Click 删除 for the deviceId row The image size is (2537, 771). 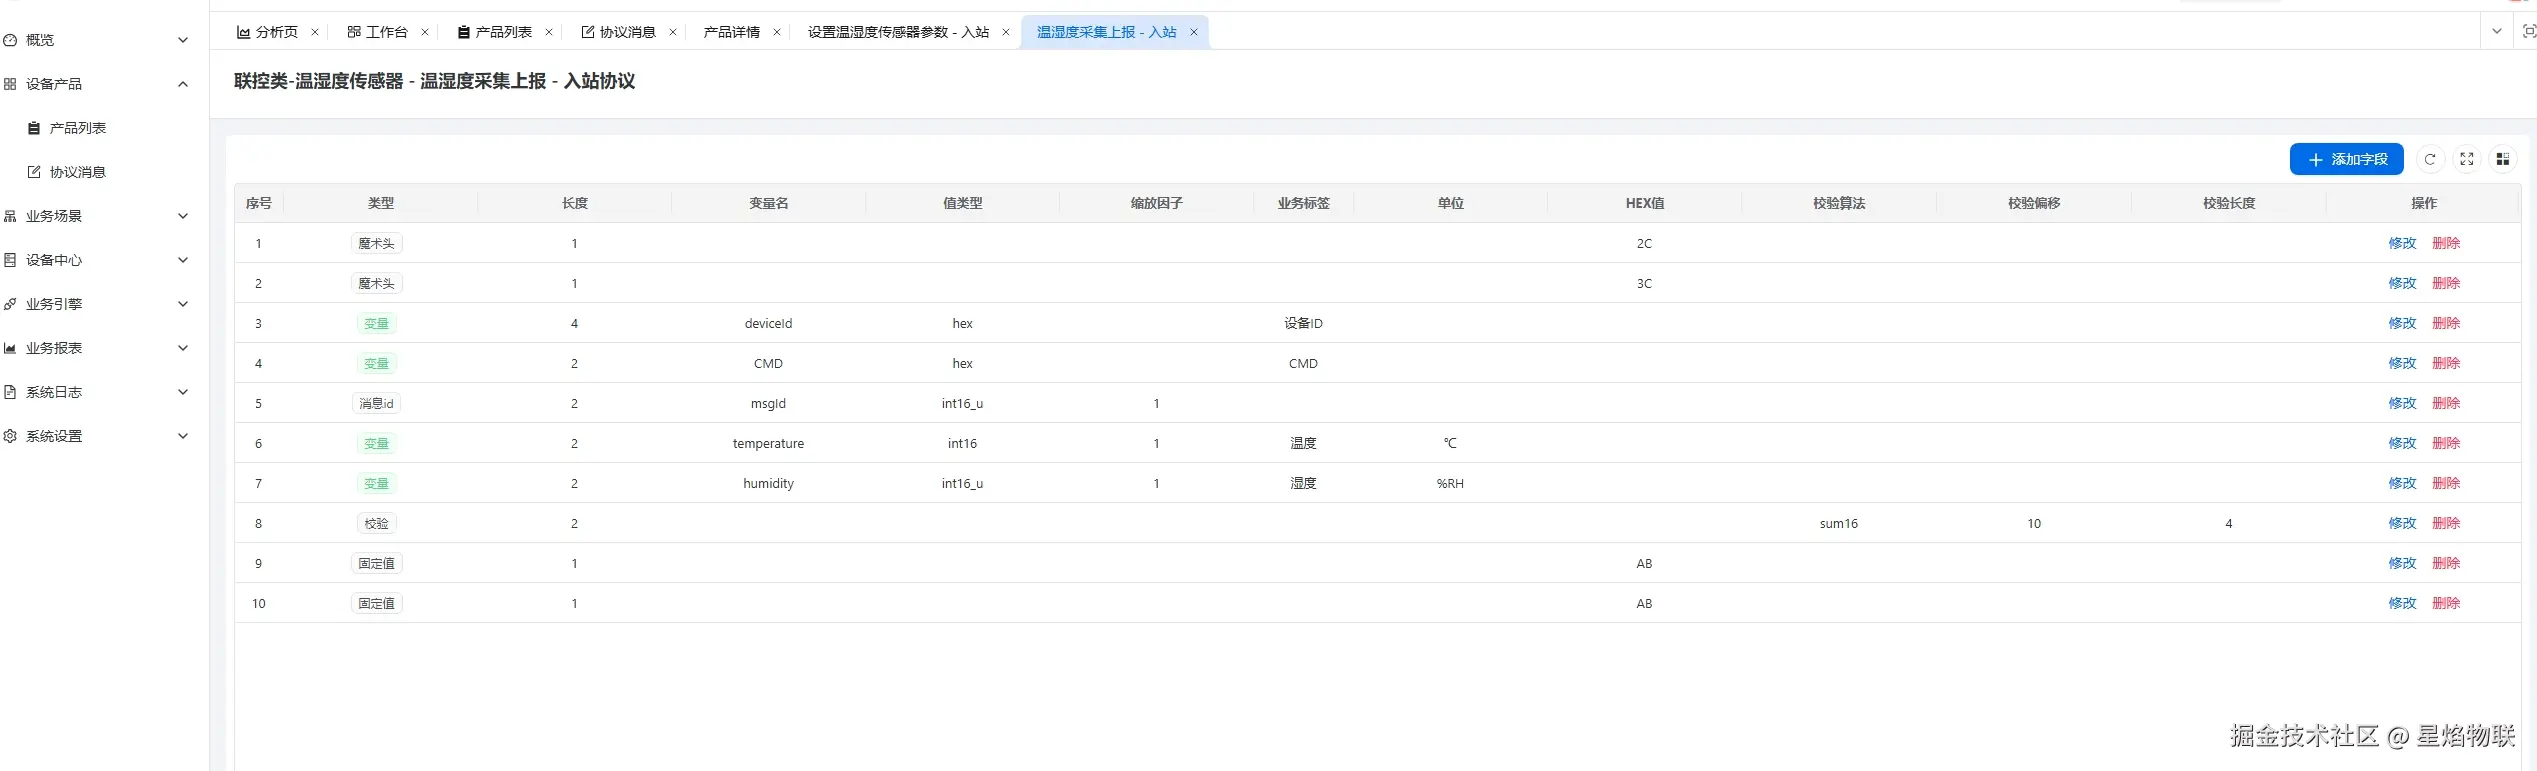click(x=2446, y=323)
